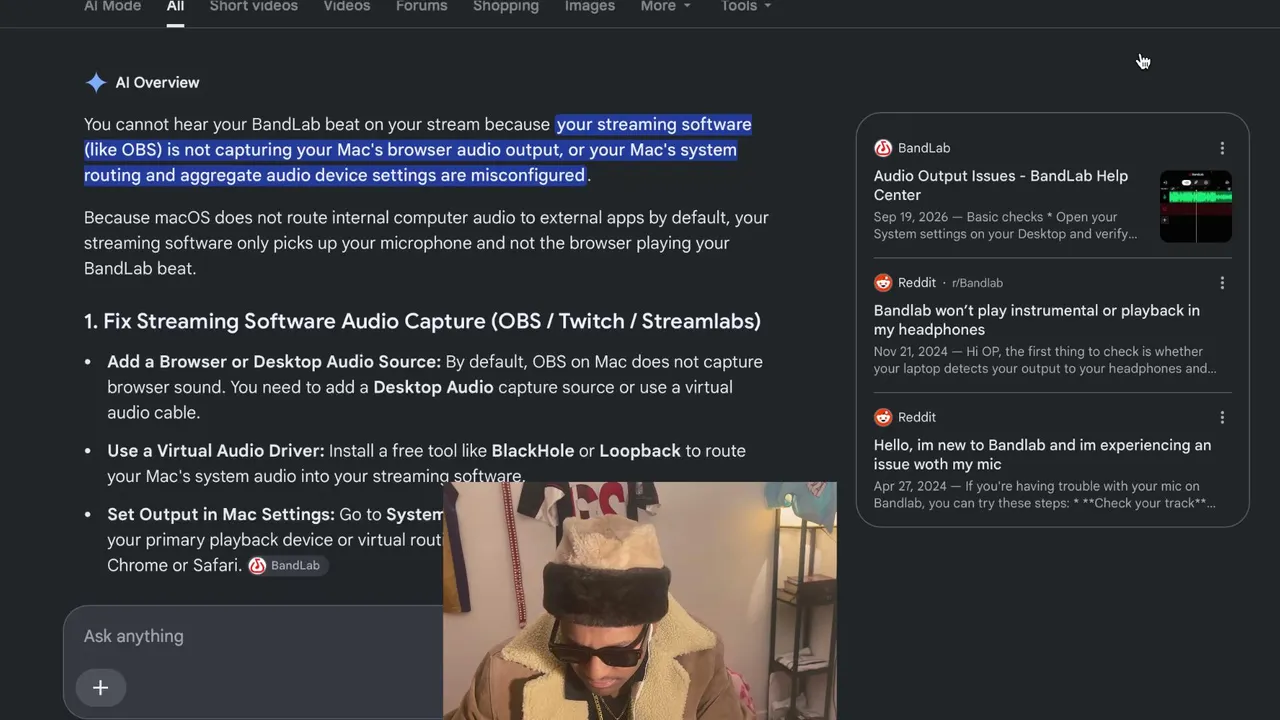This screenshot has width=1280, height=720.
Task: Click the 'Set Output in Mac Settings:' text
Action: (x=221, y=514)
